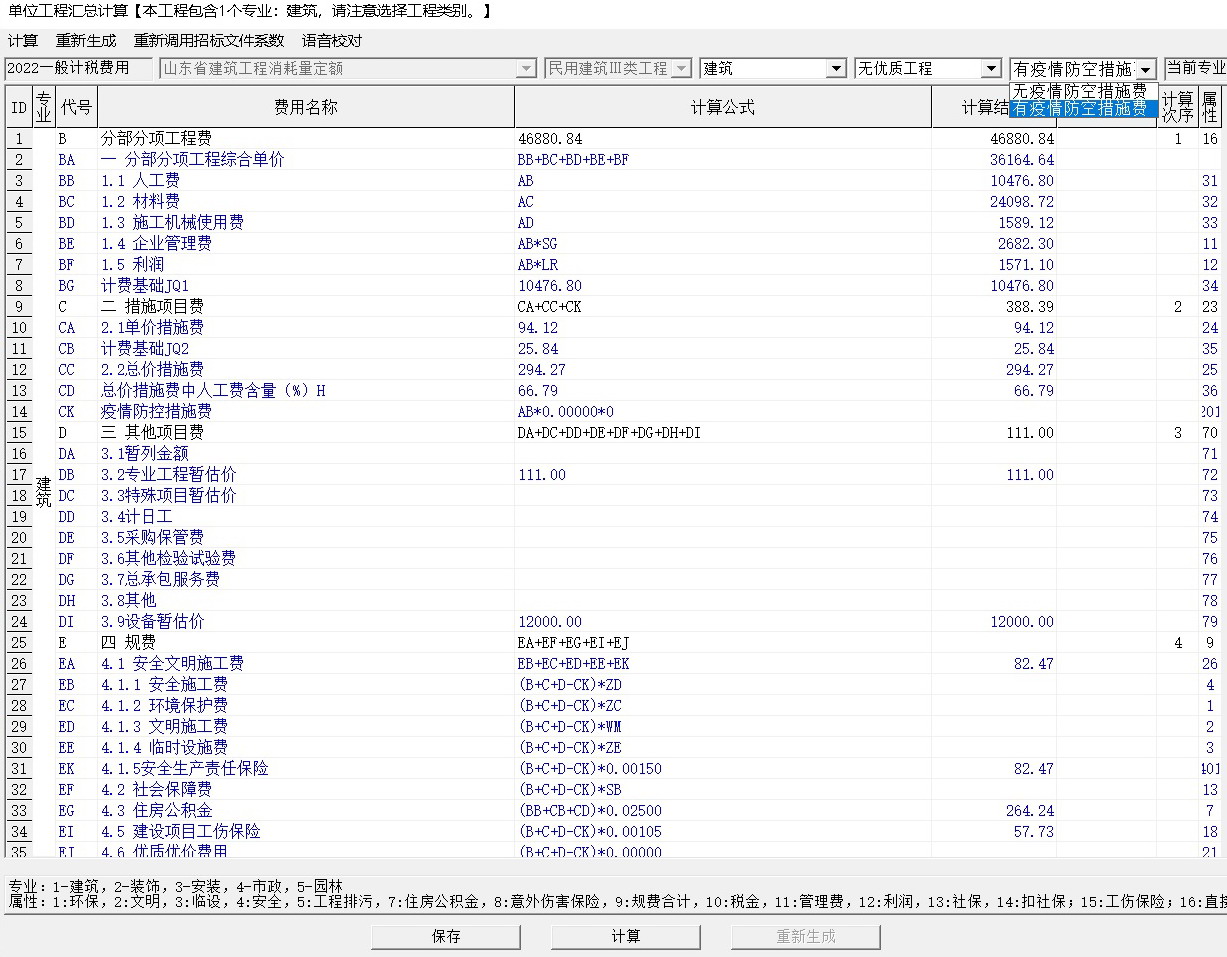This screenshot has width=1227, height=957.
Task: Select the 三 其他项目费 row
Action: point(306,433)
